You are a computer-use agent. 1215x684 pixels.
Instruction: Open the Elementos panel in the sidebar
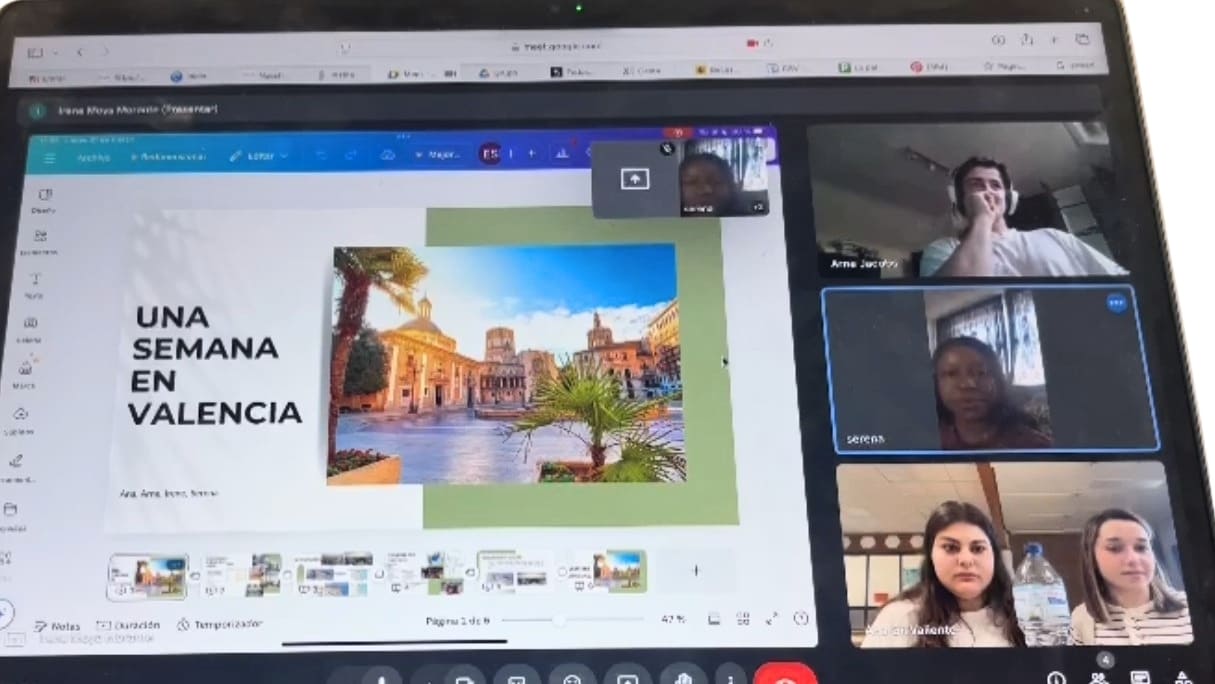(41, 240)
